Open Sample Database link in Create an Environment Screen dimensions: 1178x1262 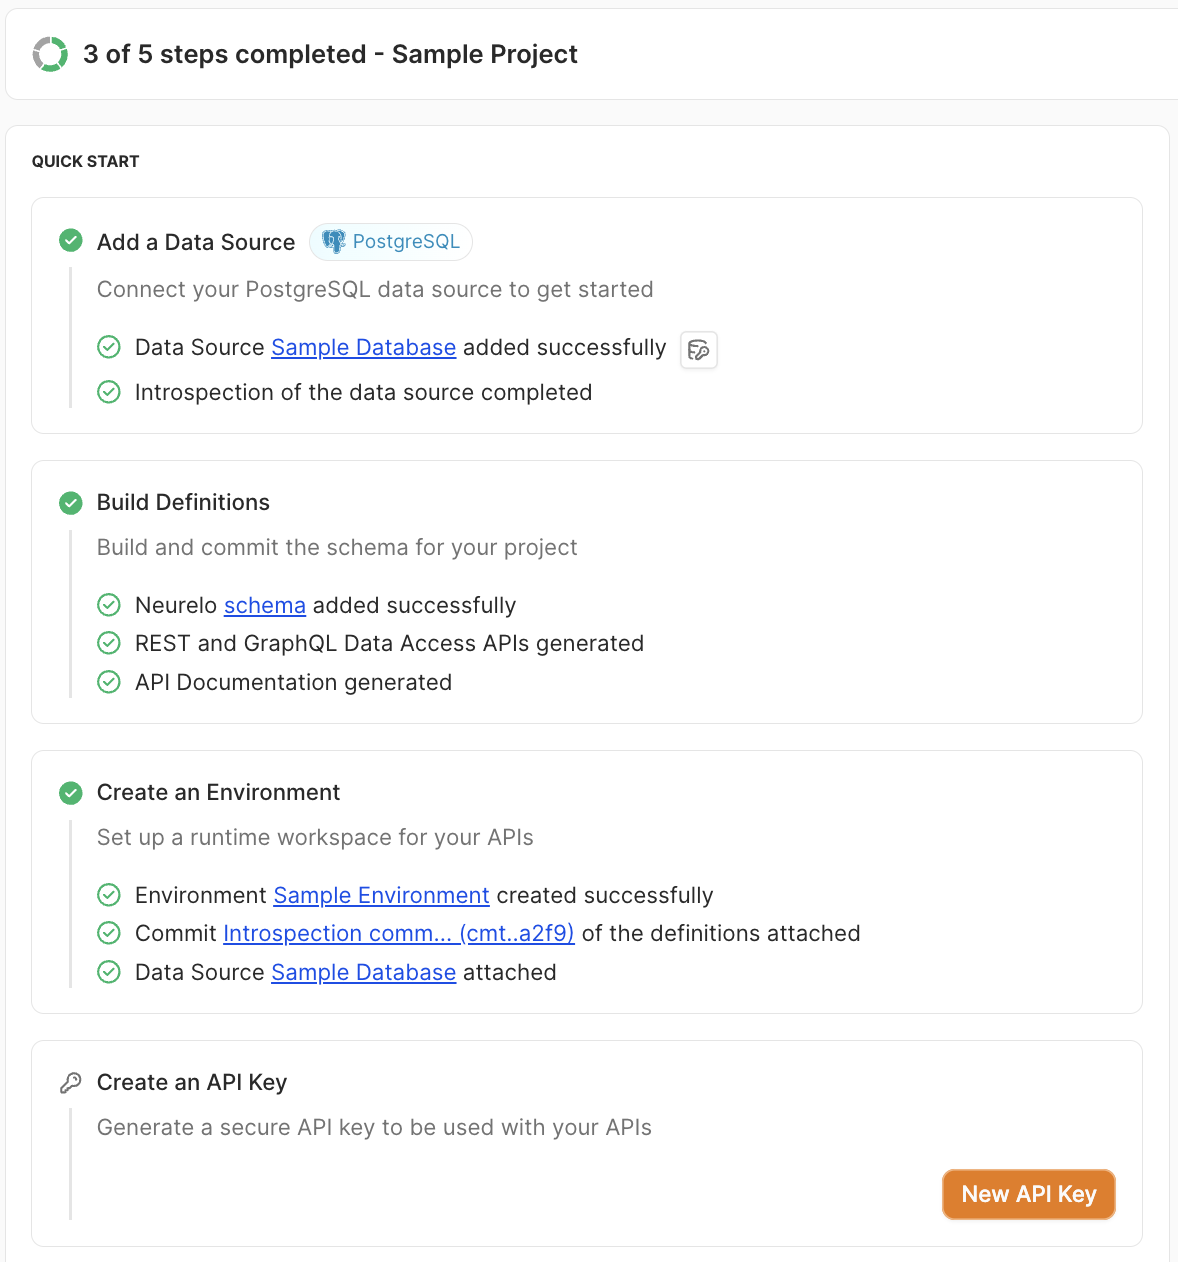click(x=363, y=973)
